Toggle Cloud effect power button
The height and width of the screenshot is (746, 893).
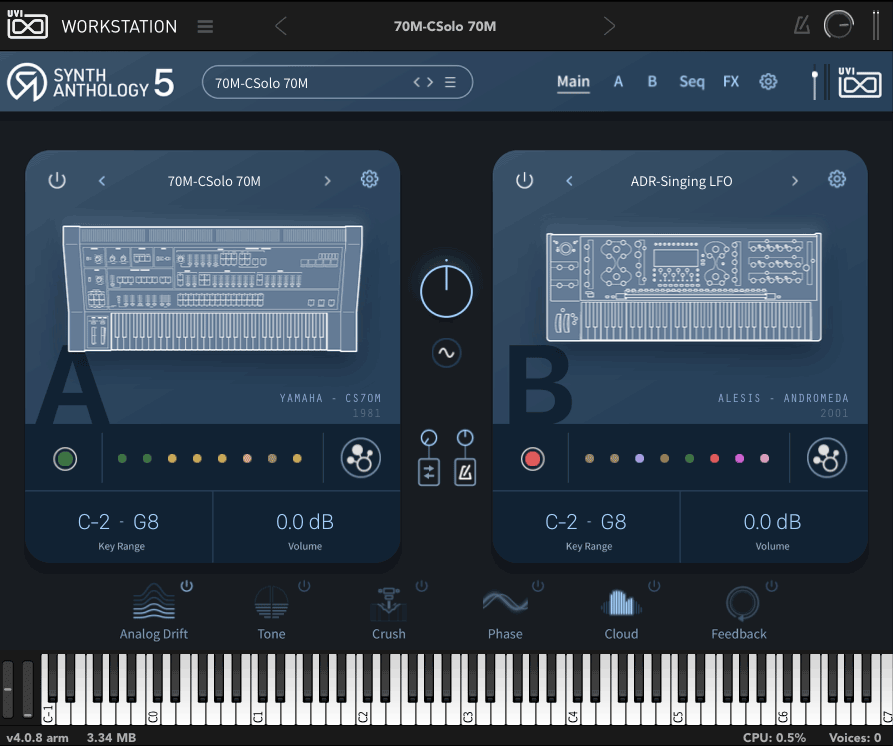pyautogui.click(x=654, y=585)
